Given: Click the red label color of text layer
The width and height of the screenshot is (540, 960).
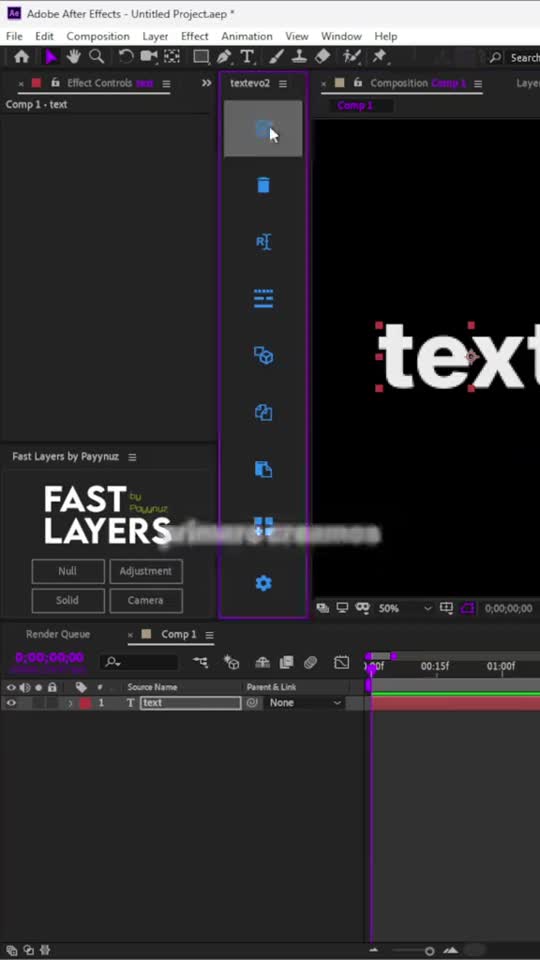Looking at the screenshot, I should [x=85, y=703].
